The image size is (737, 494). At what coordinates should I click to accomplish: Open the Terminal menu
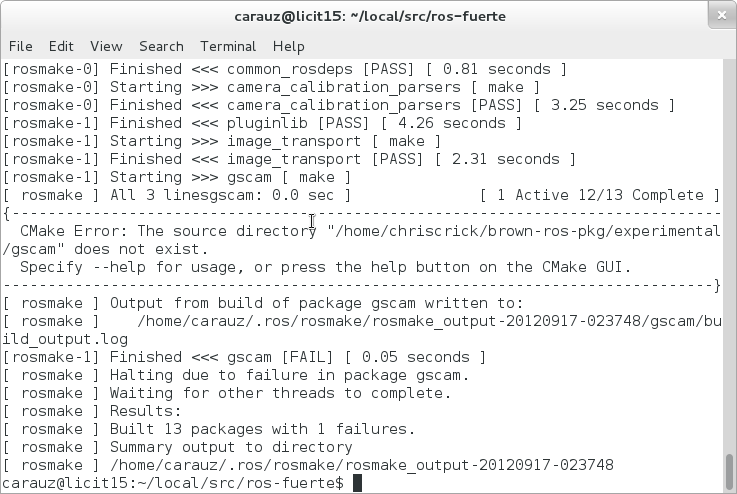pos(228,46)
